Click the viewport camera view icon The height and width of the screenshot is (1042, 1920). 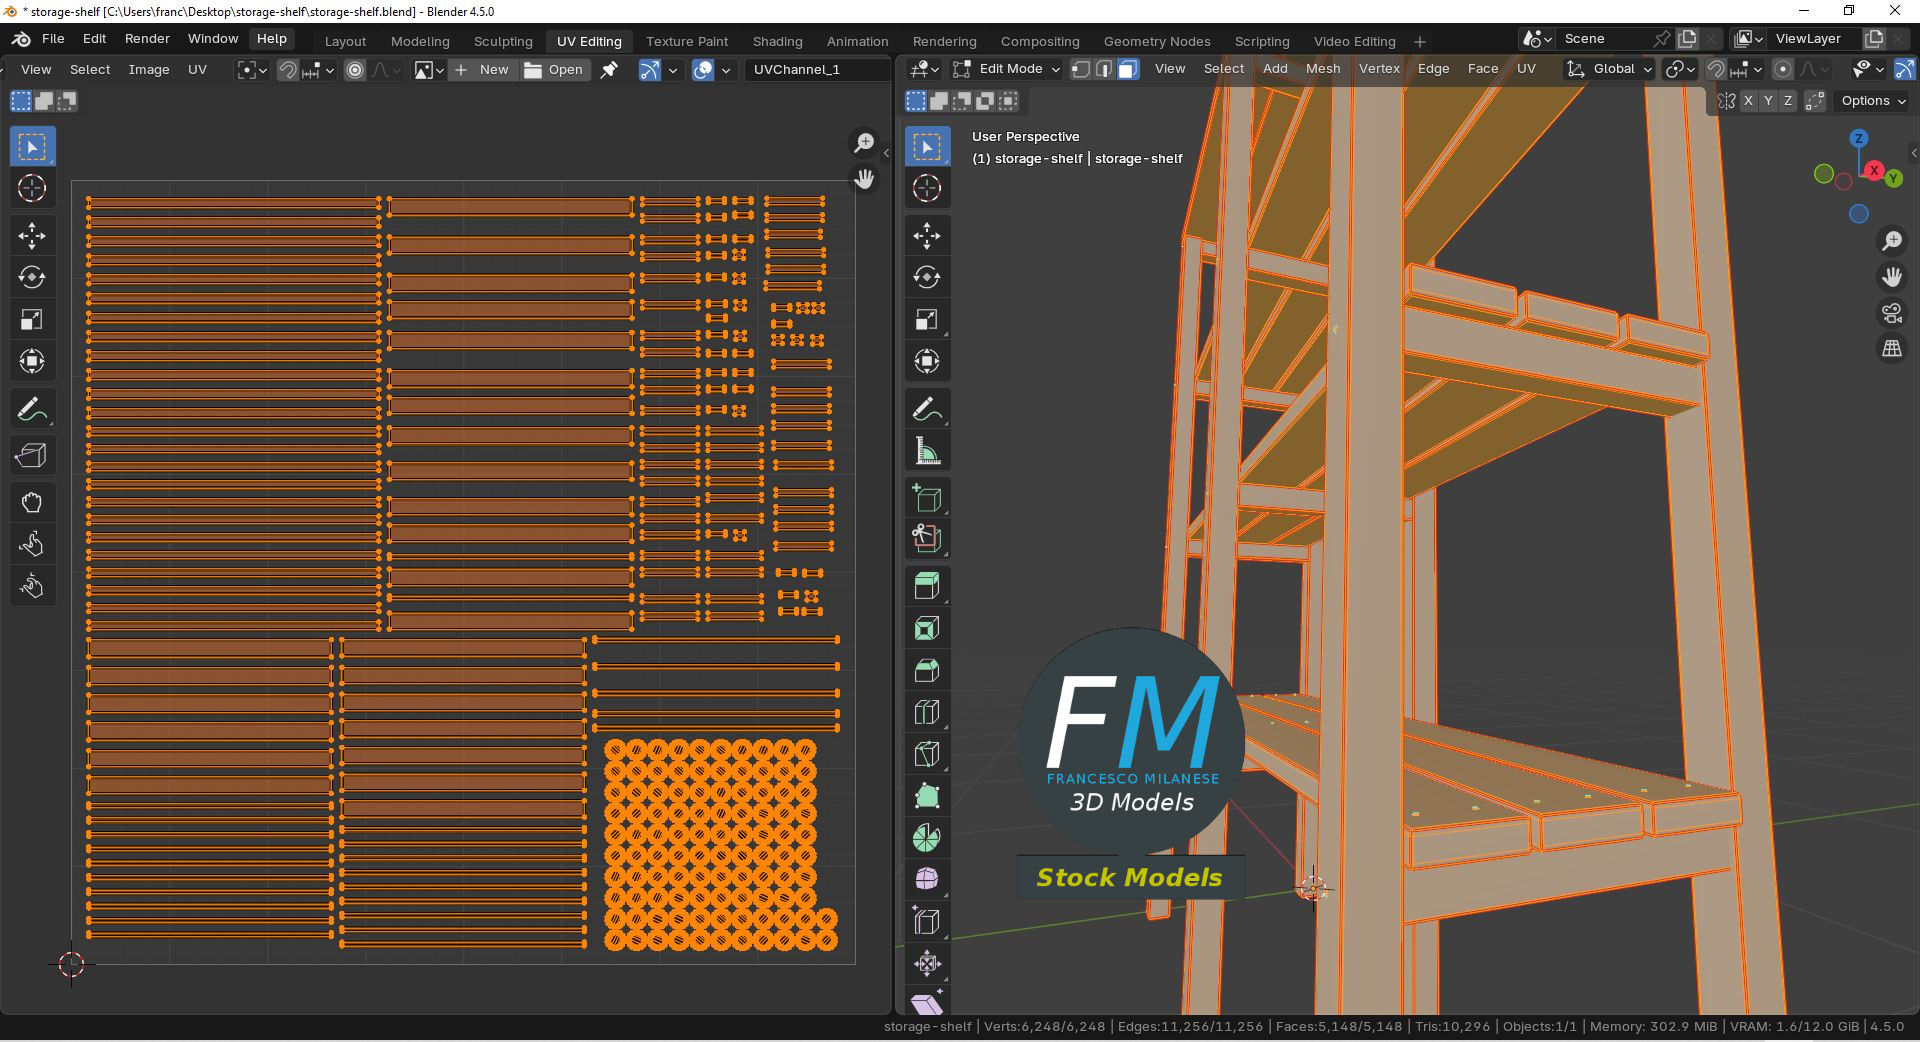1891,314
